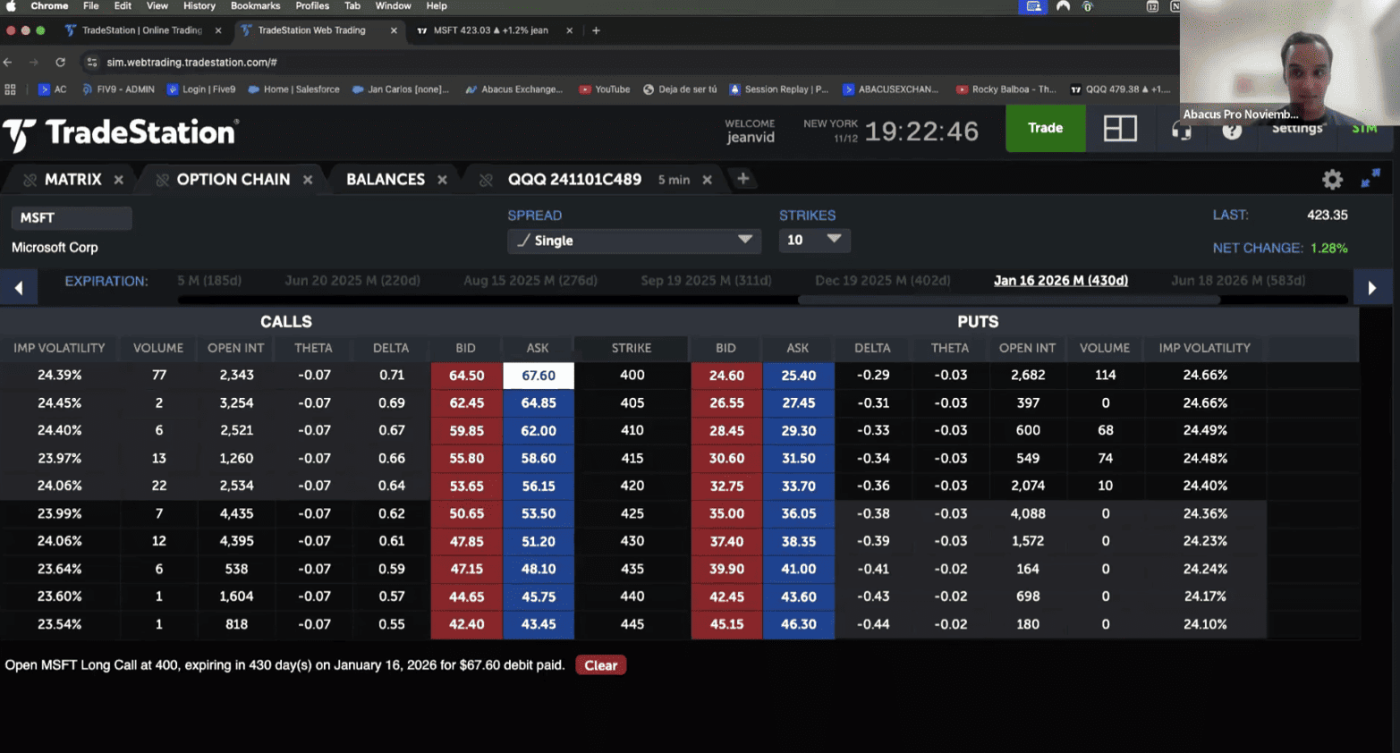Close the OPTION CHAIN tab
Screen dimensions: 1400x753
tap(308, 180)
